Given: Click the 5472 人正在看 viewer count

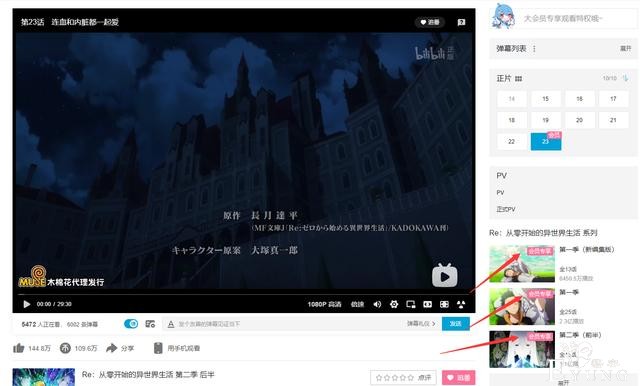Looking at the screenshot, I should pyautogui.click(x=42, y=324).
